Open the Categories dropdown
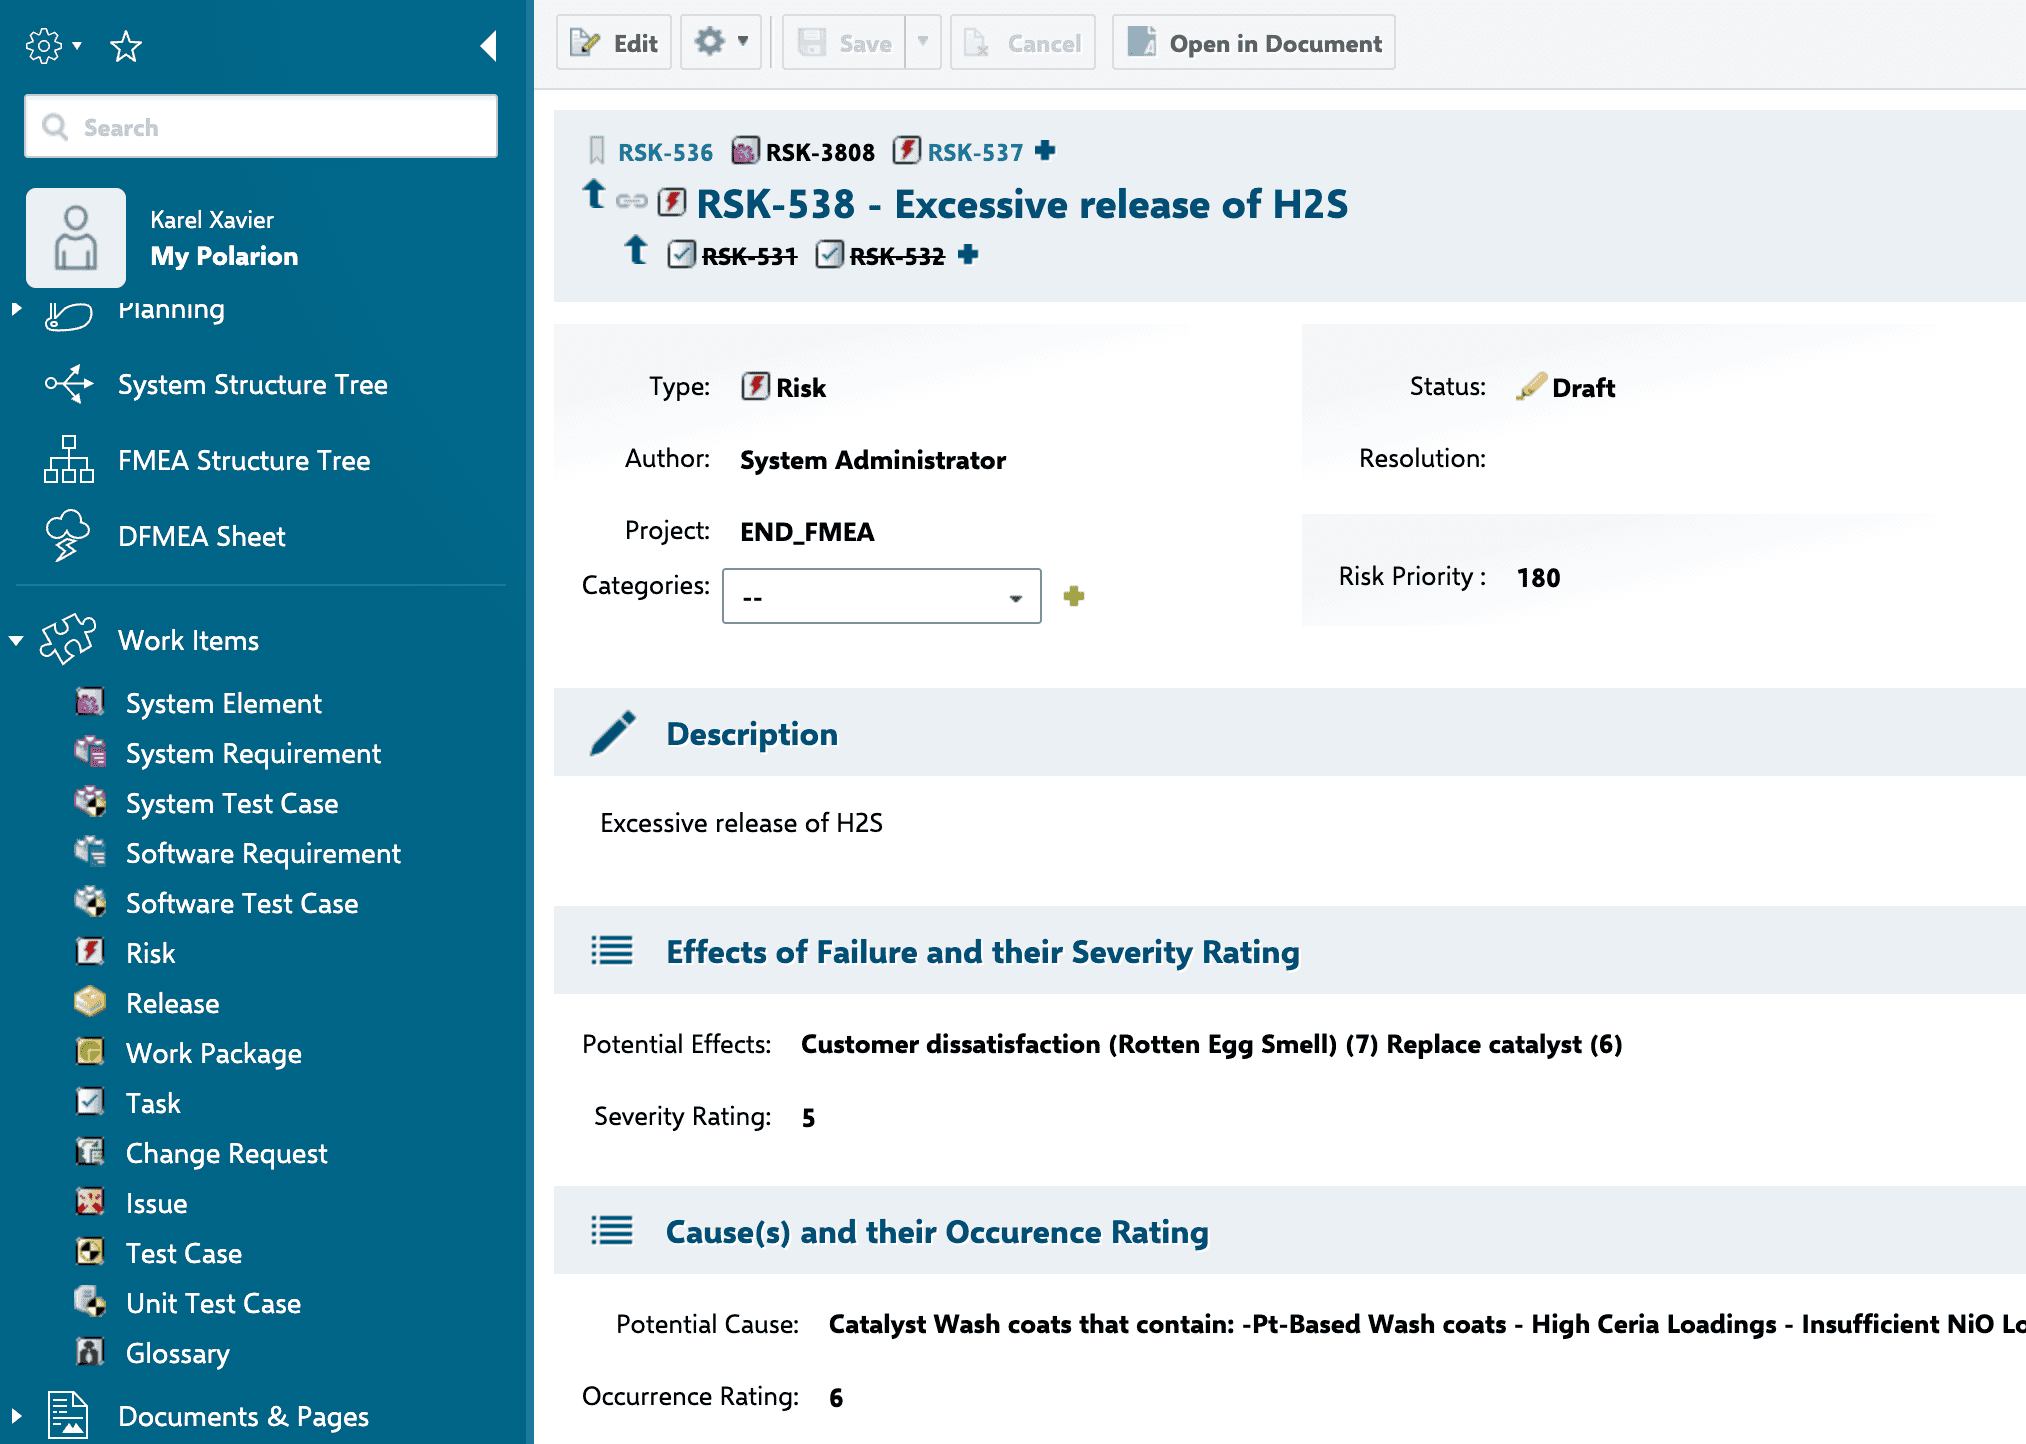The width and height of the screenshot is (2026, 1444). (881, 596)
